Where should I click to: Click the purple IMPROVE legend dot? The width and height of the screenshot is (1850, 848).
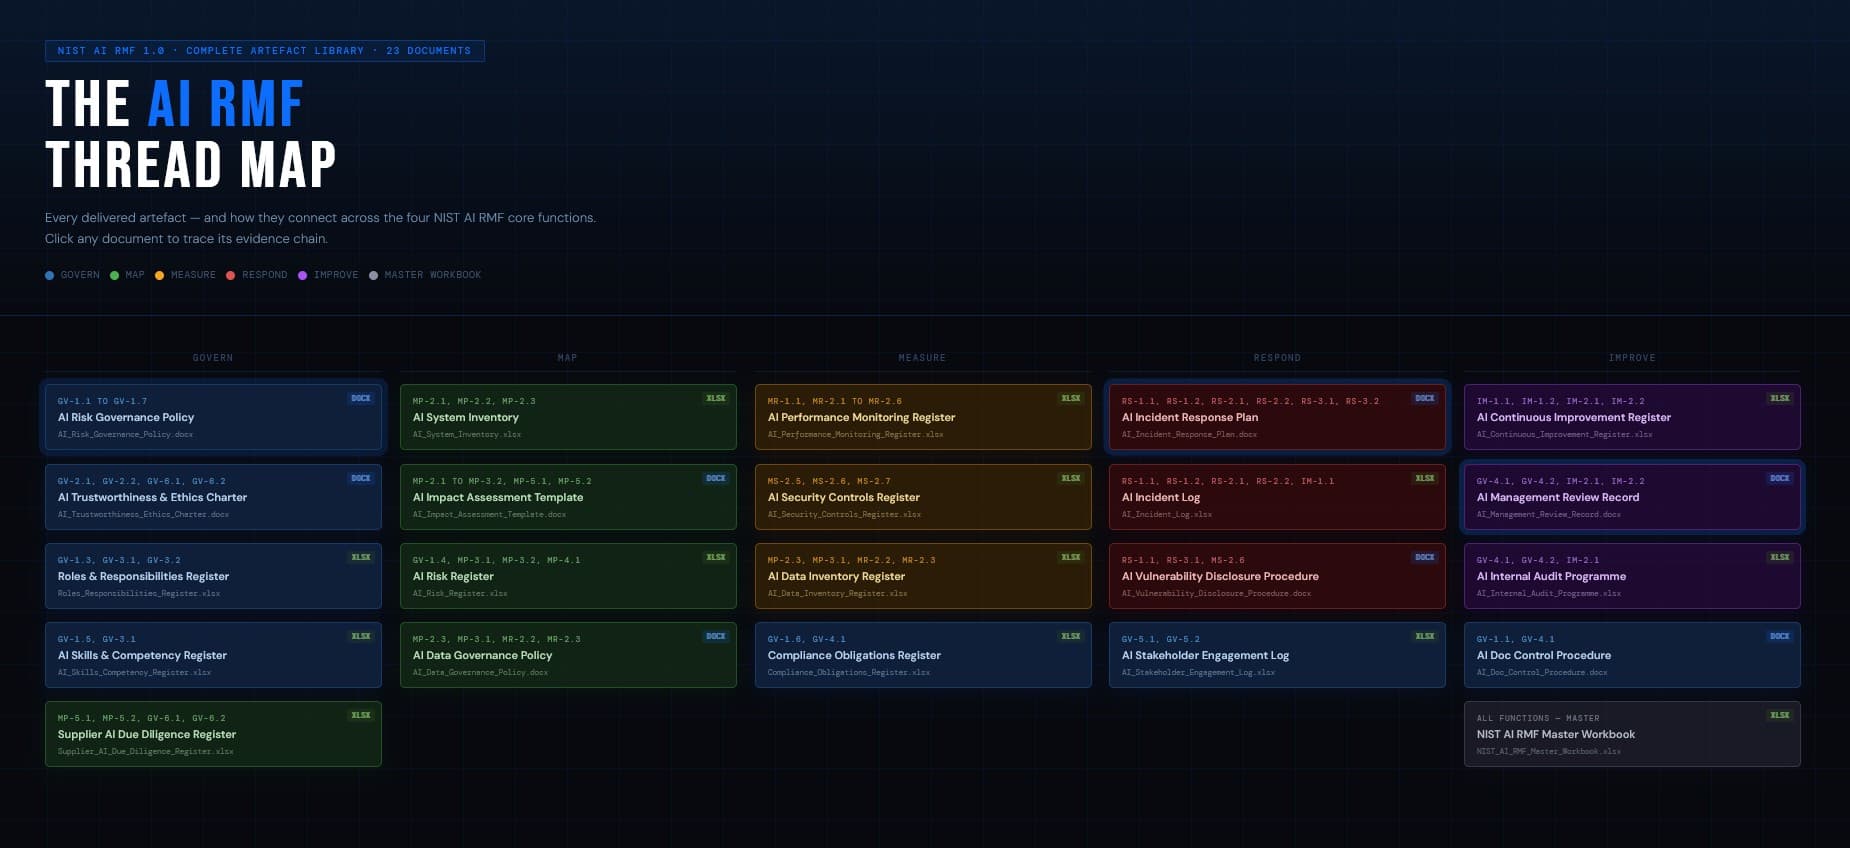(302, 275)
